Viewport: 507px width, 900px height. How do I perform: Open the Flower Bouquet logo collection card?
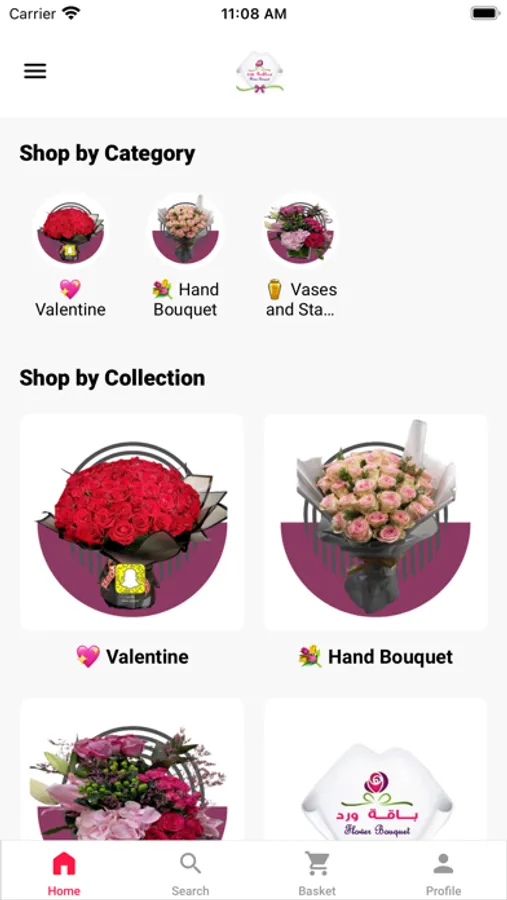point(376,769)
